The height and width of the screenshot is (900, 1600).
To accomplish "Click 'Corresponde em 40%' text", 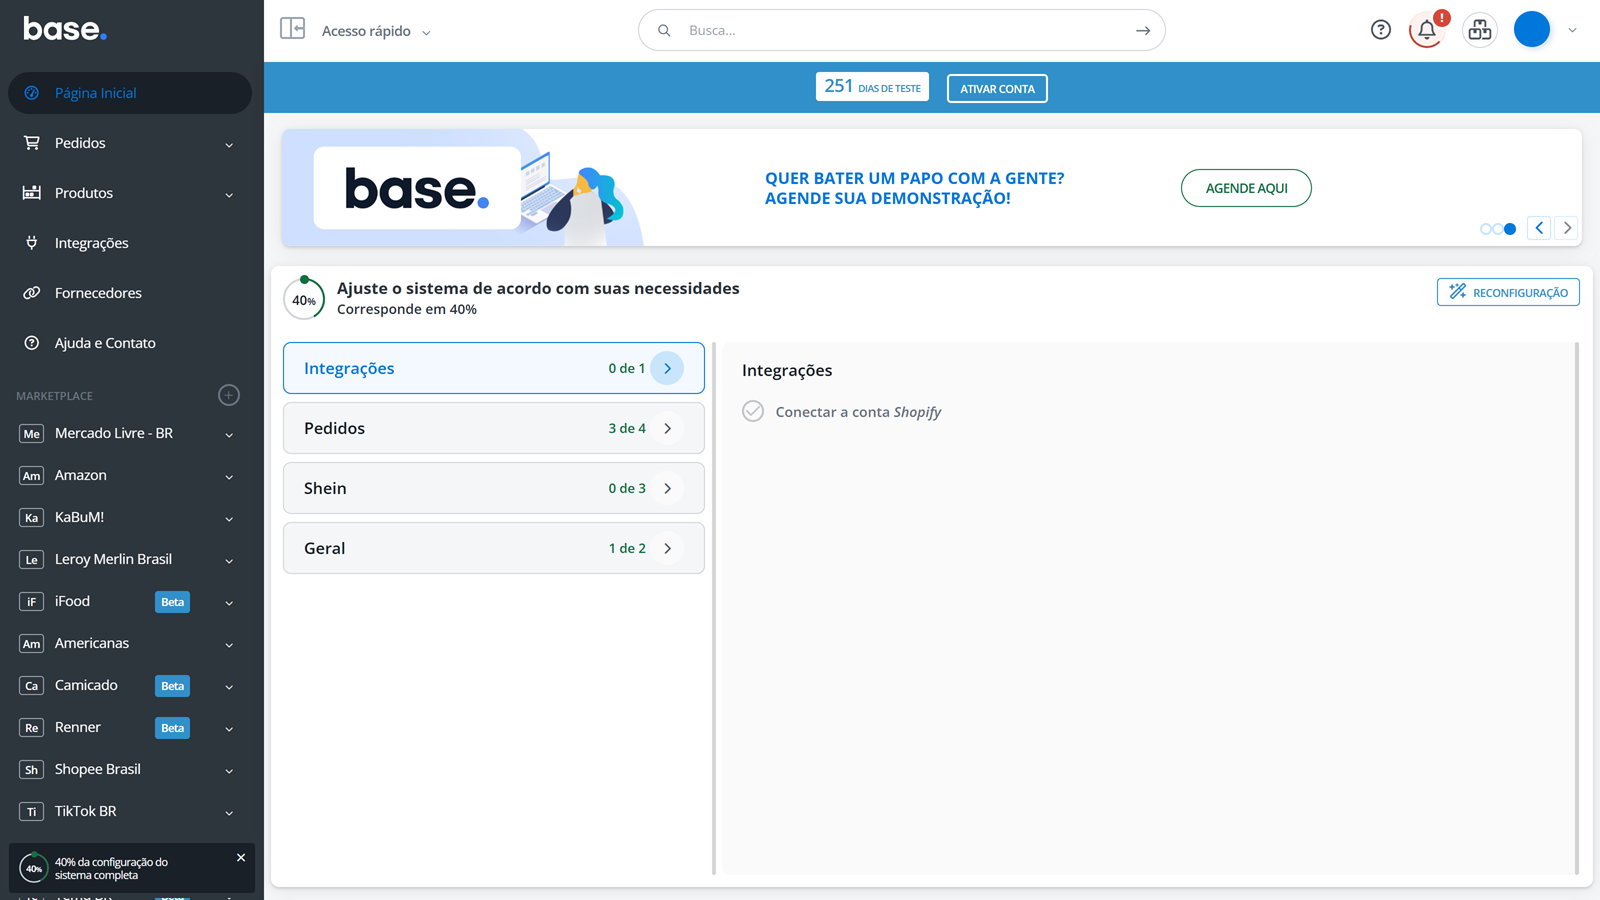I will (x=407, y=309).
